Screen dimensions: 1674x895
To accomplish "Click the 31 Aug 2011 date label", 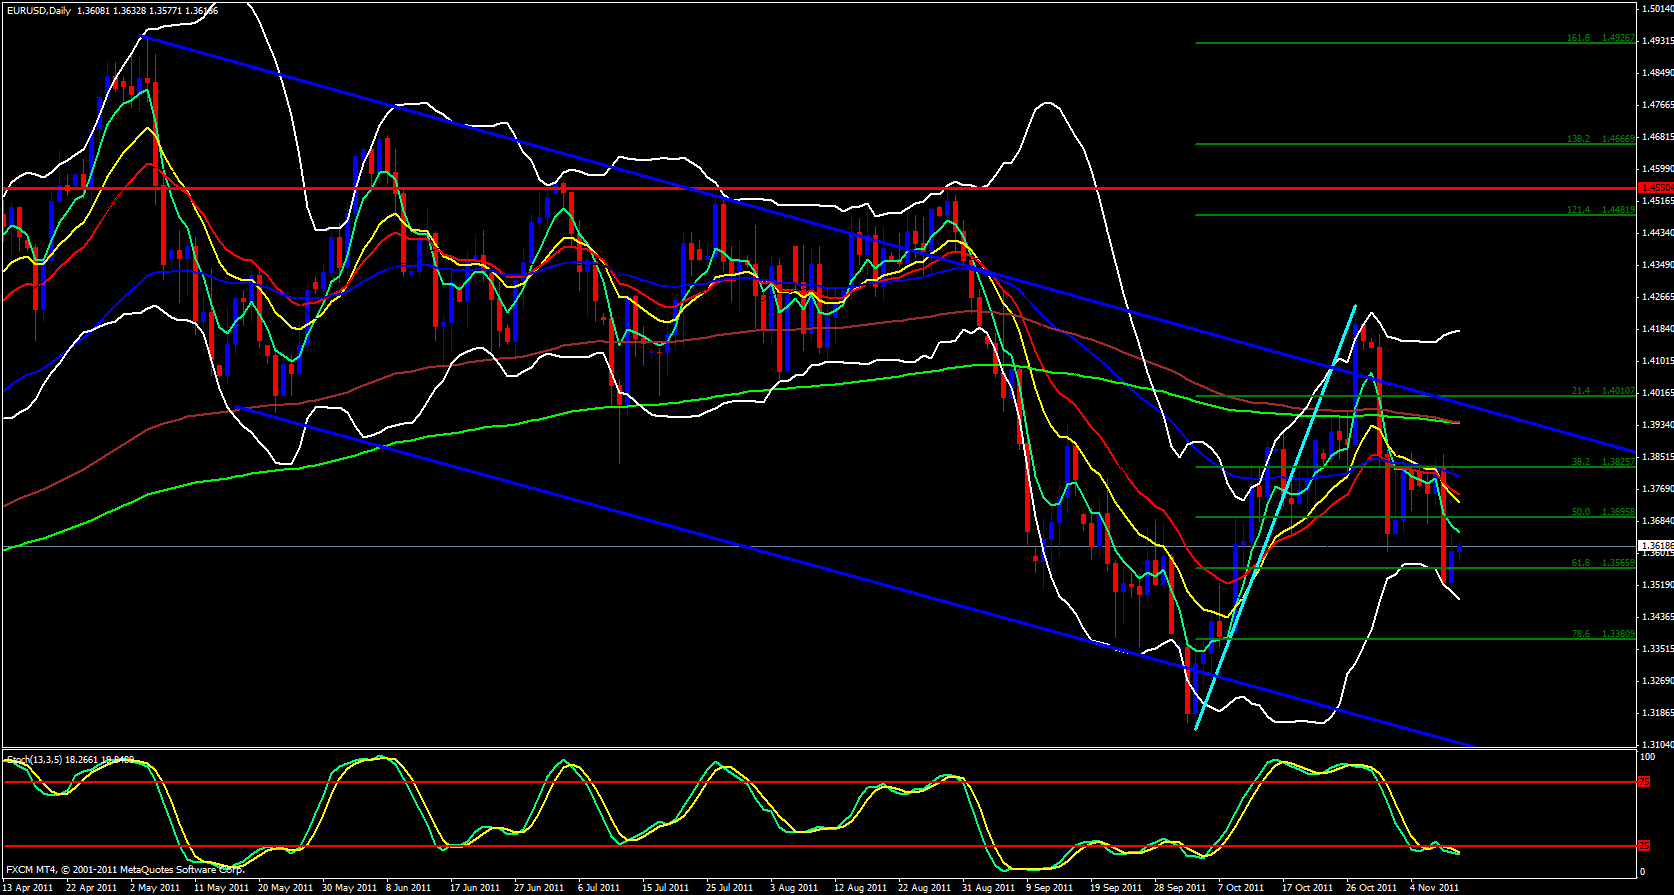I will tap(987, 887).
